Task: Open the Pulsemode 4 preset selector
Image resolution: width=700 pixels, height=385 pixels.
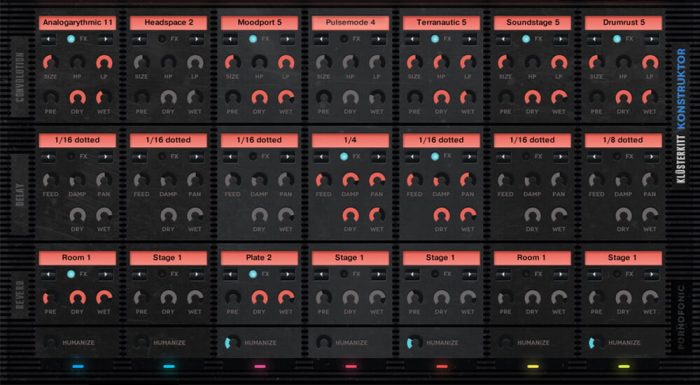Action: (350, 23)
